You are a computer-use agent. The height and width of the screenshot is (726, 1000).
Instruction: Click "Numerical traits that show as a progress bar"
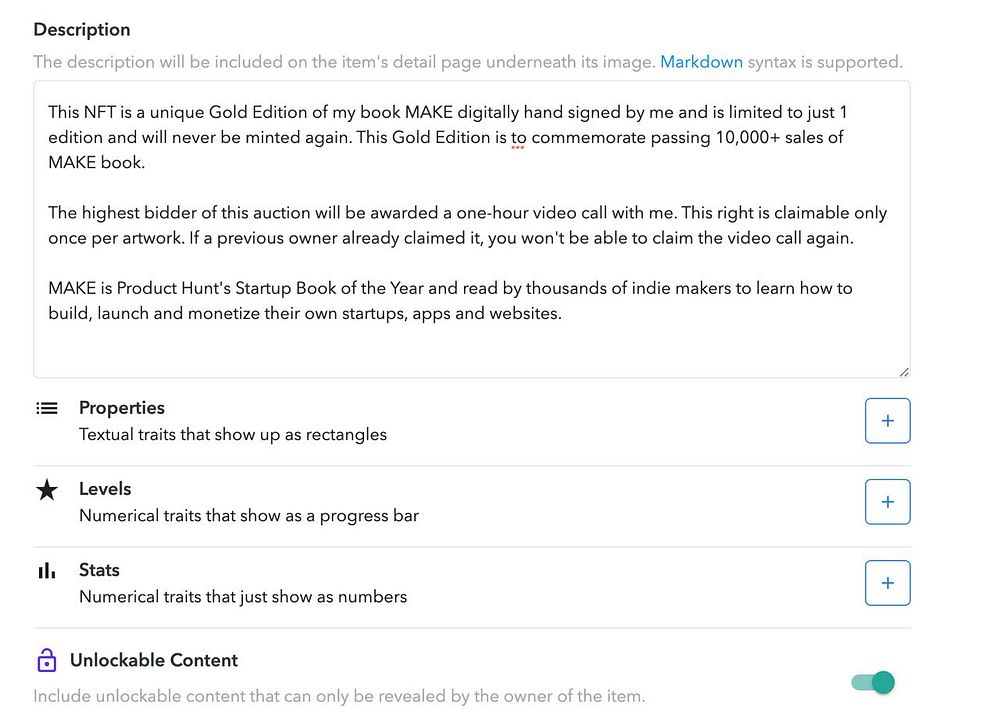[249, 516]
